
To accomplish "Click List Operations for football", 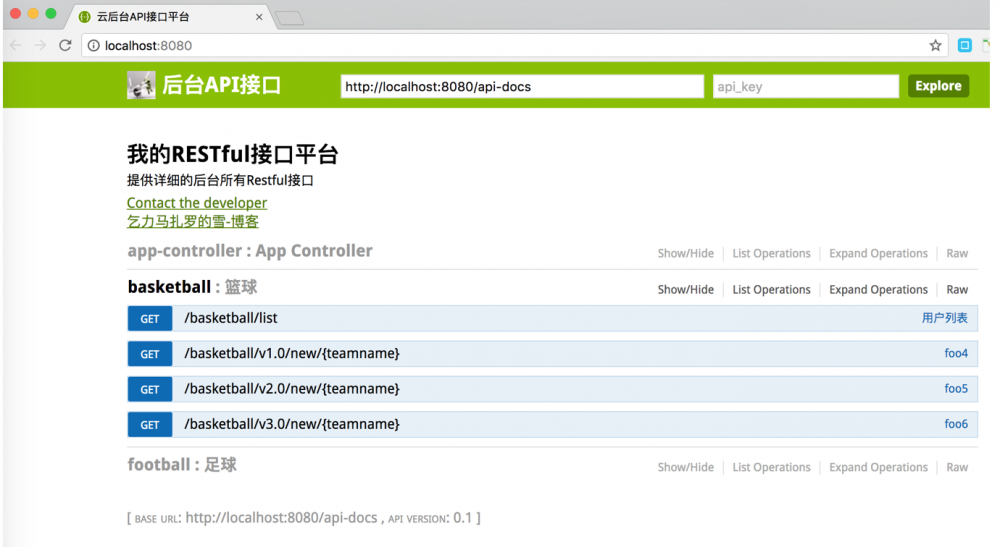I will point(771,467).
